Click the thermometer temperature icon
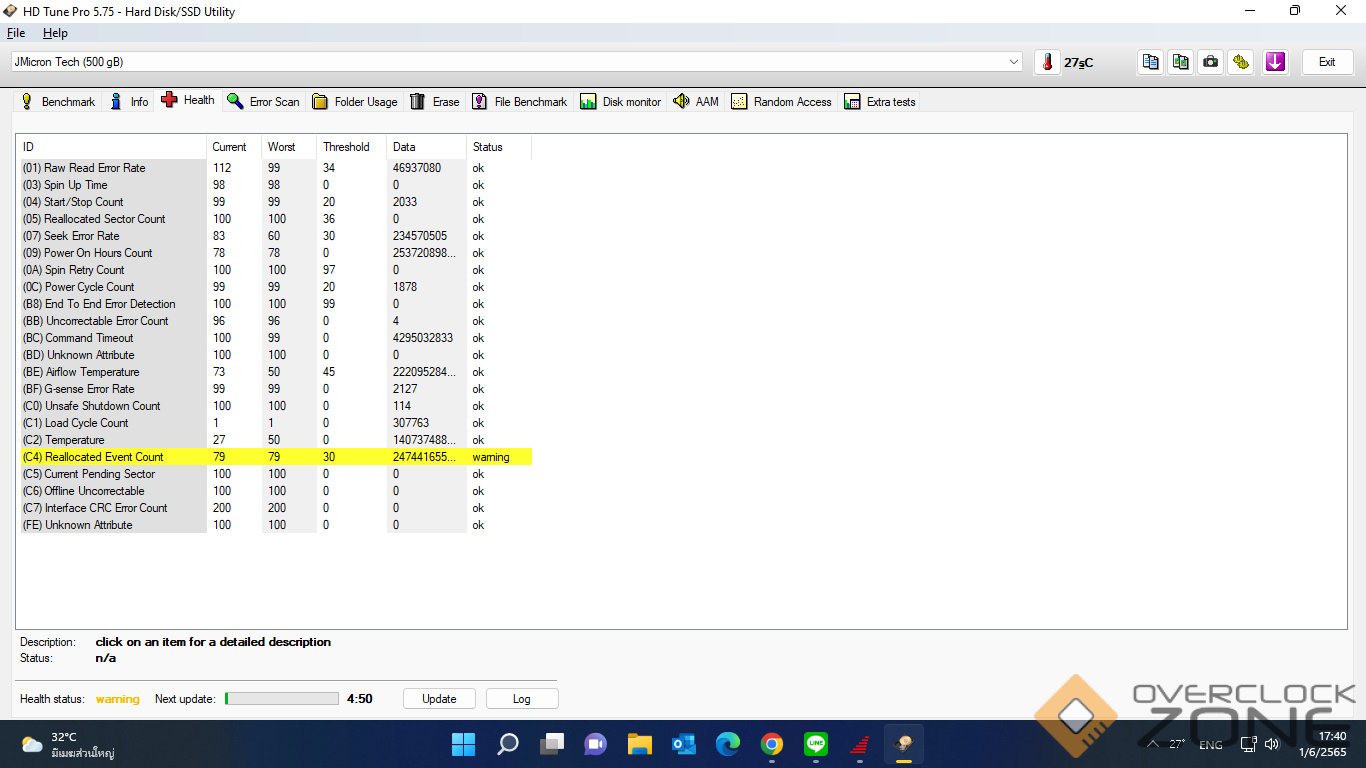Screen dimensions: 1366x768 point(1047,62)
